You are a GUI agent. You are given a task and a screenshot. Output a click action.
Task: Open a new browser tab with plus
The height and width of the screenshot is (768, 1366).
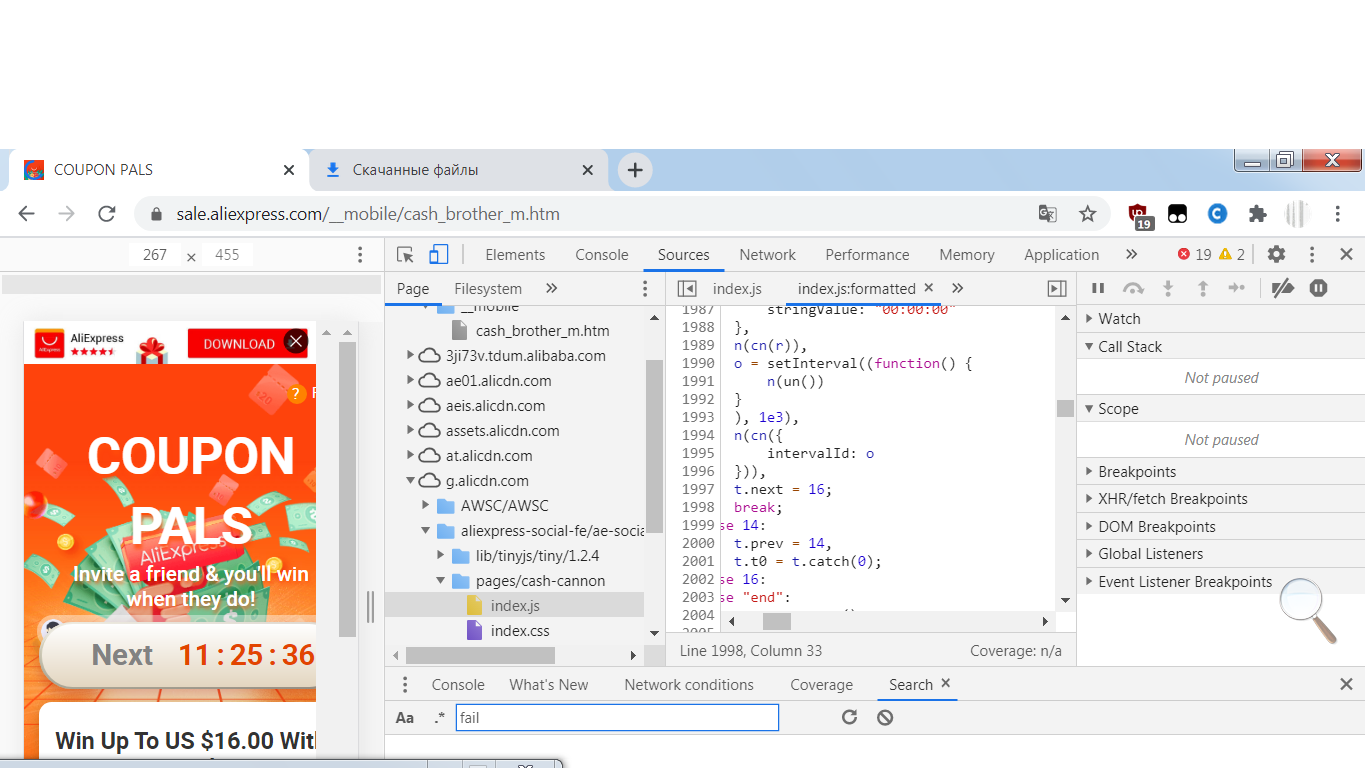coord(635,170)
